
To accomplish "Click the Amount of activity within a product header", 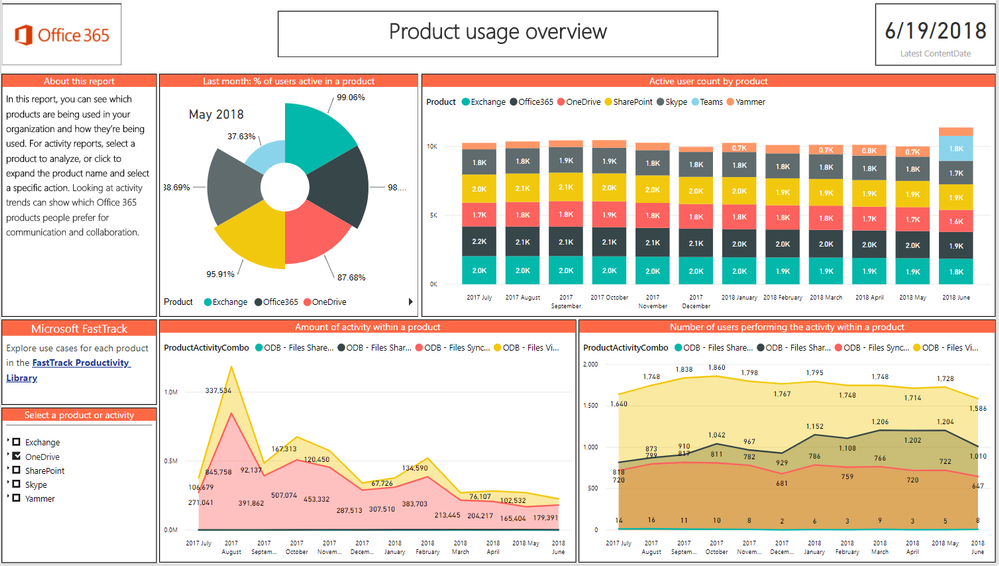I will [368, 327].
